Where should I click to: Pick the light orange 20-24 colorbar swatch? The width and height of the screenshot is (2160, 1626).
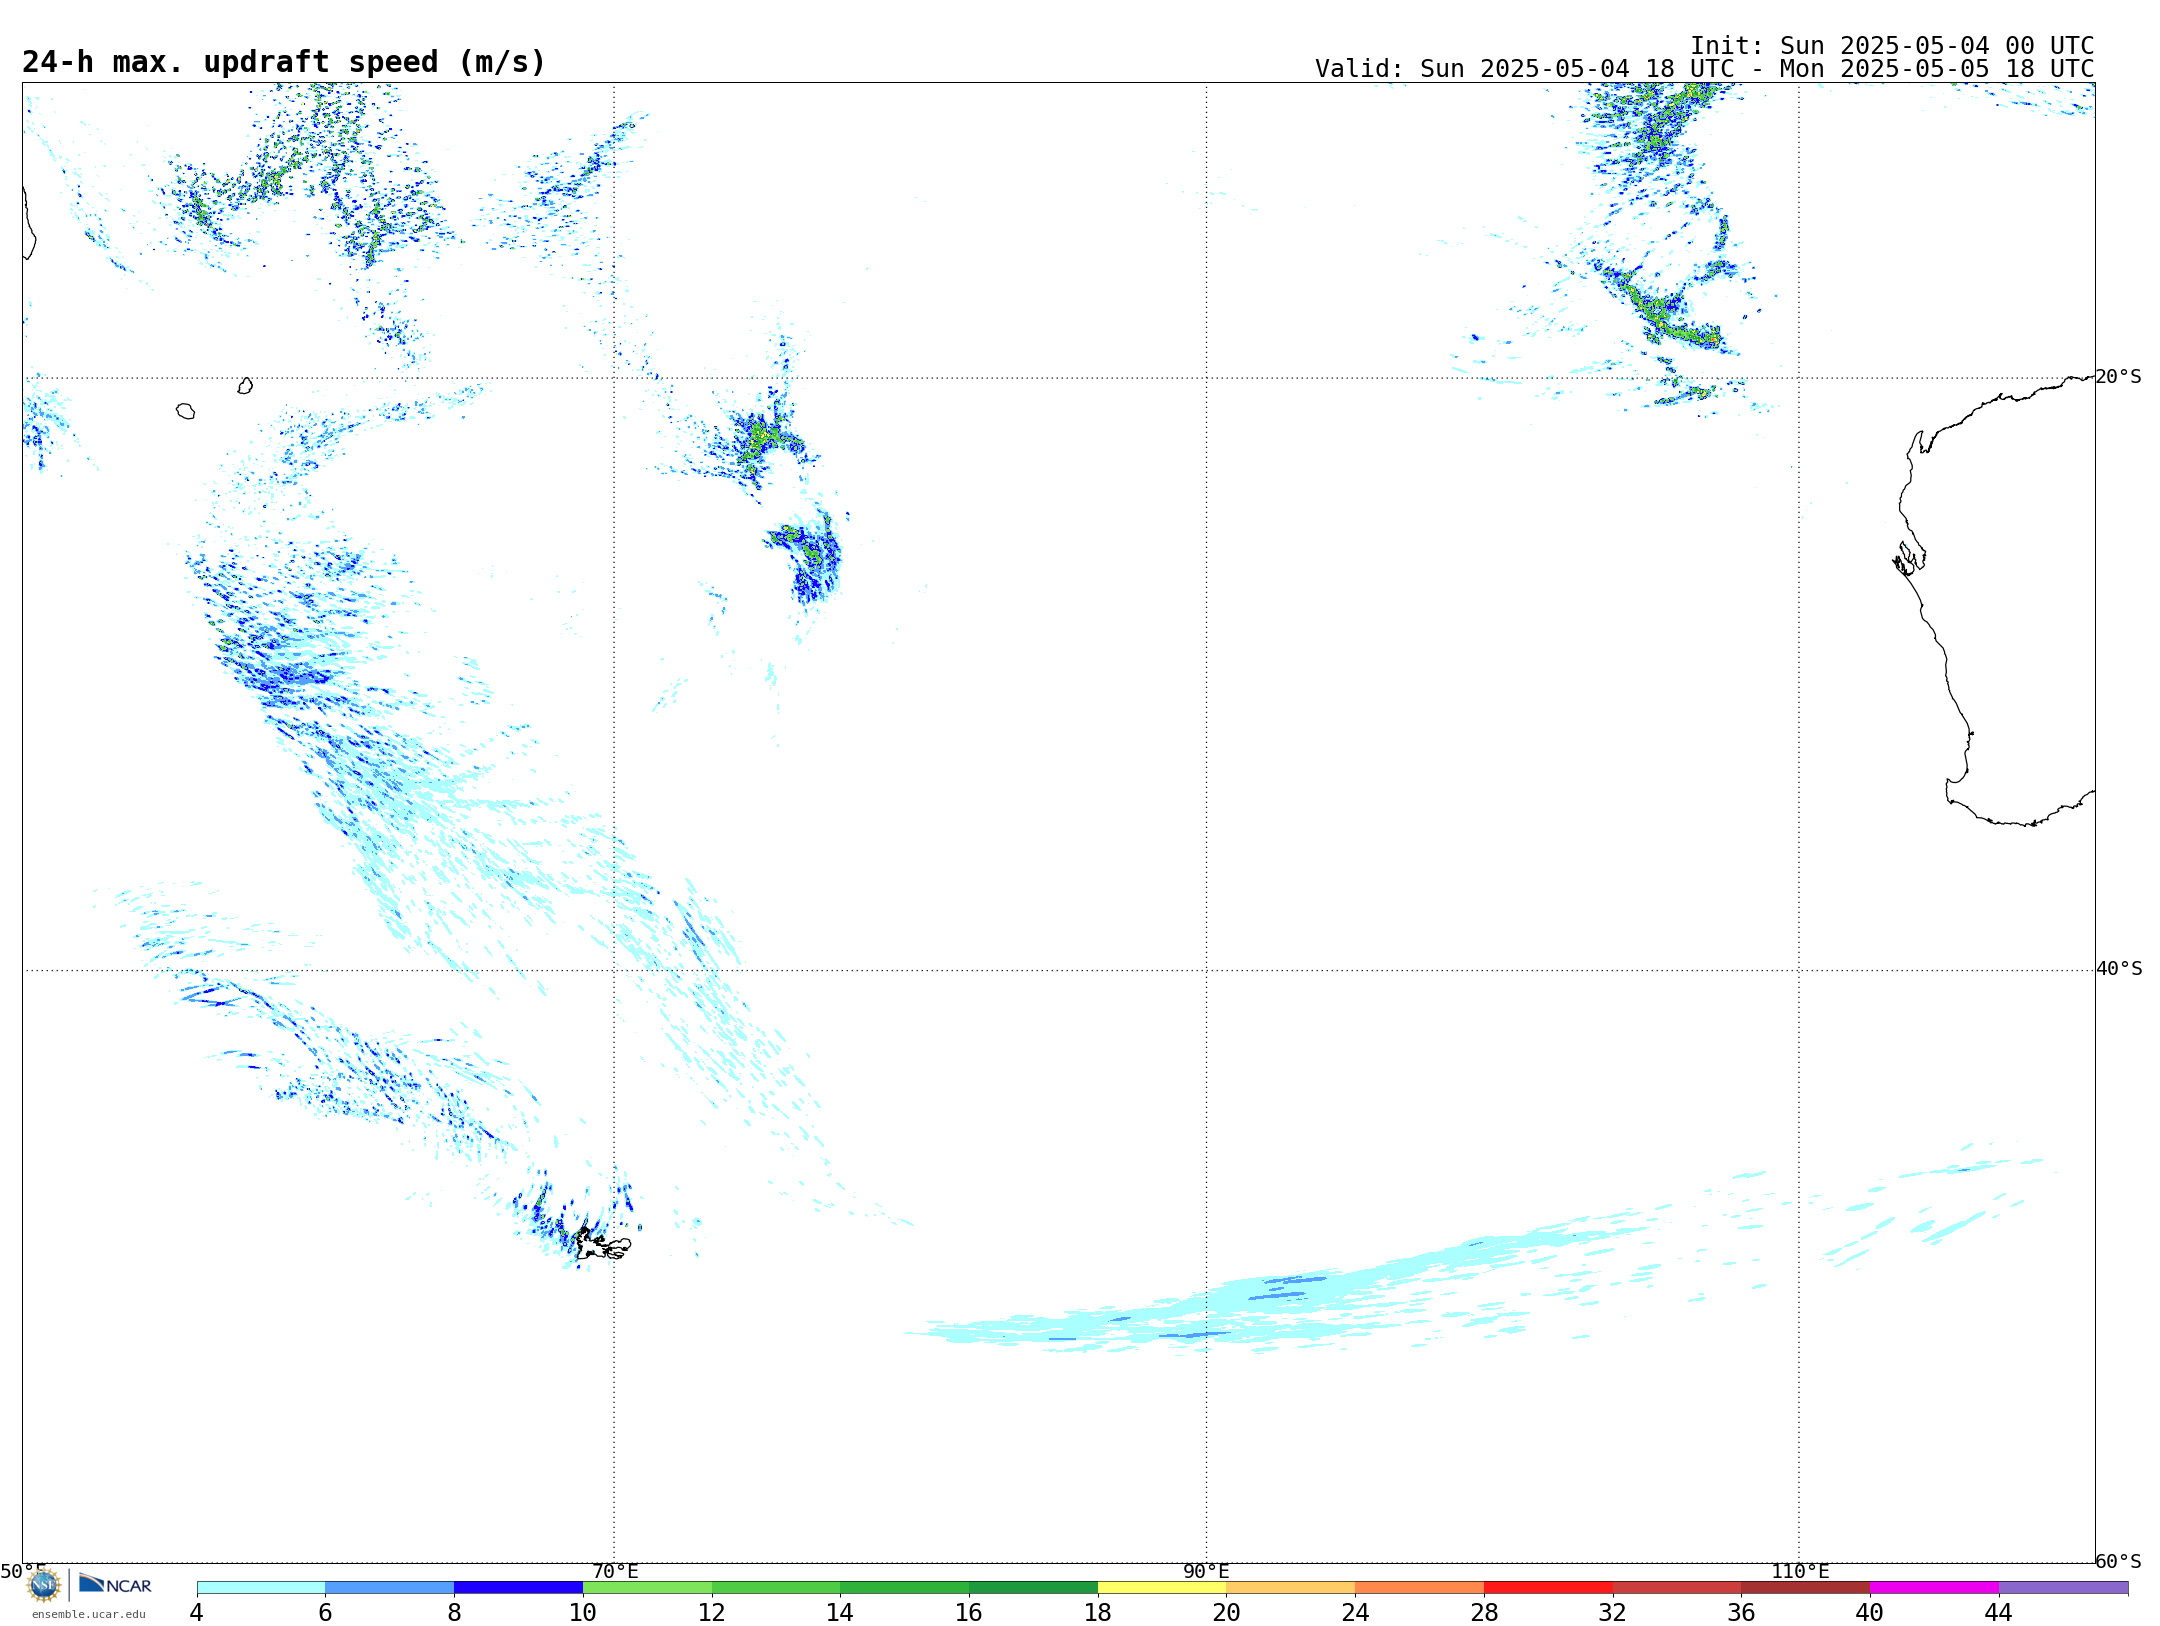click(1291, 1587)
